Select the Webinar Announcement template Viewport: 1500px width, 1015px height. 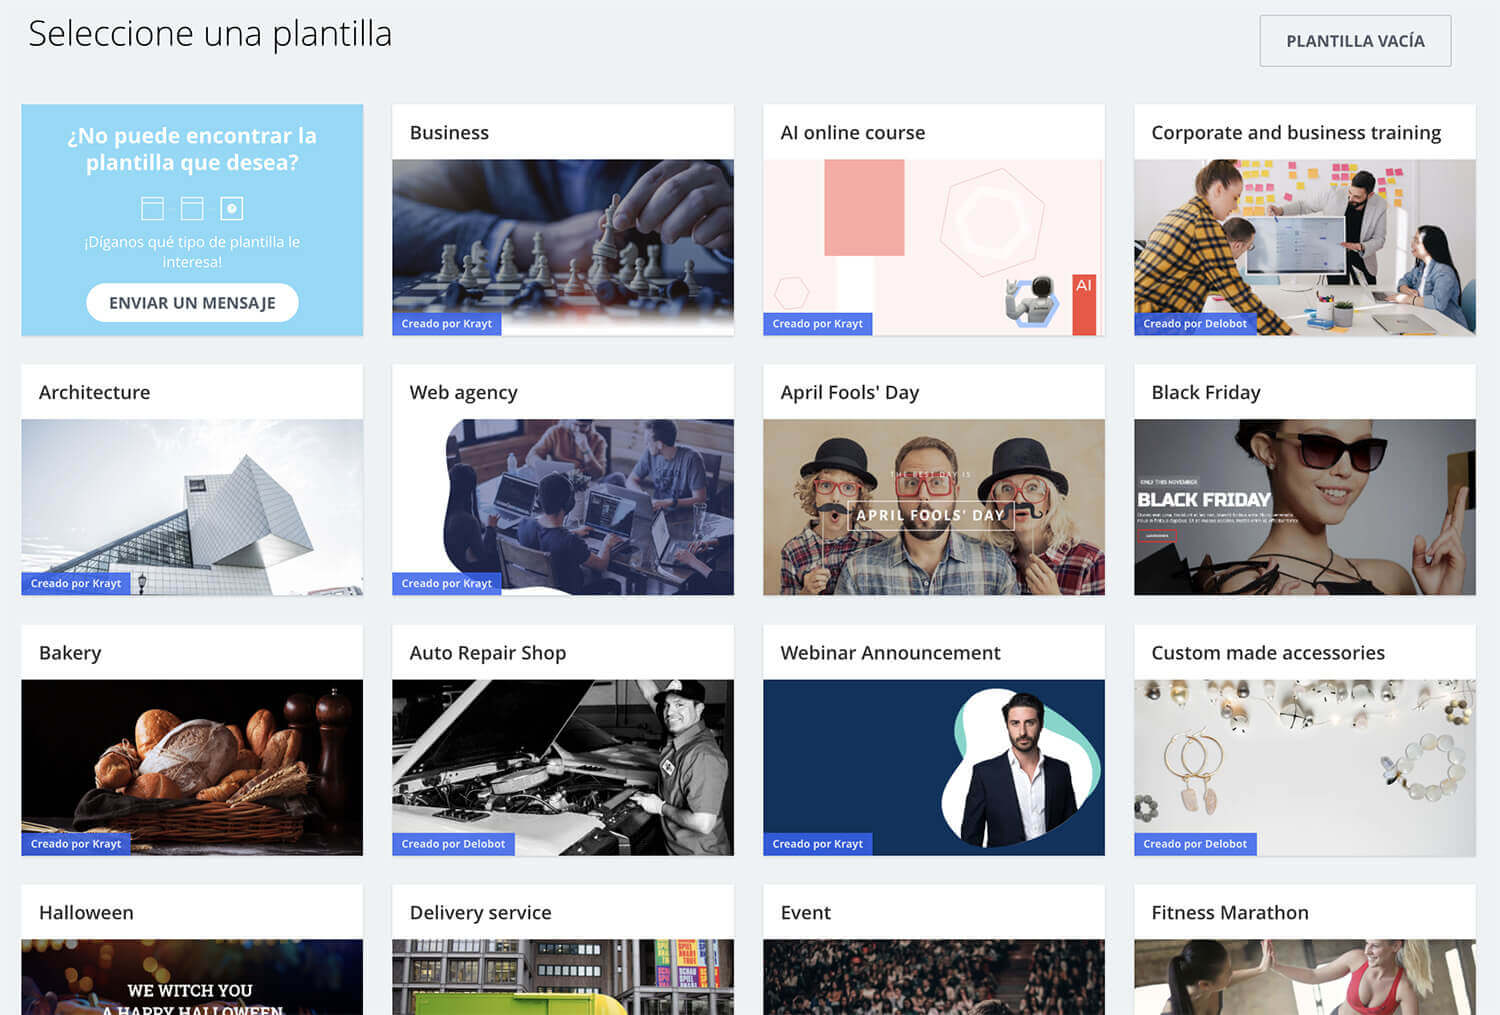[x=933, y=766]
